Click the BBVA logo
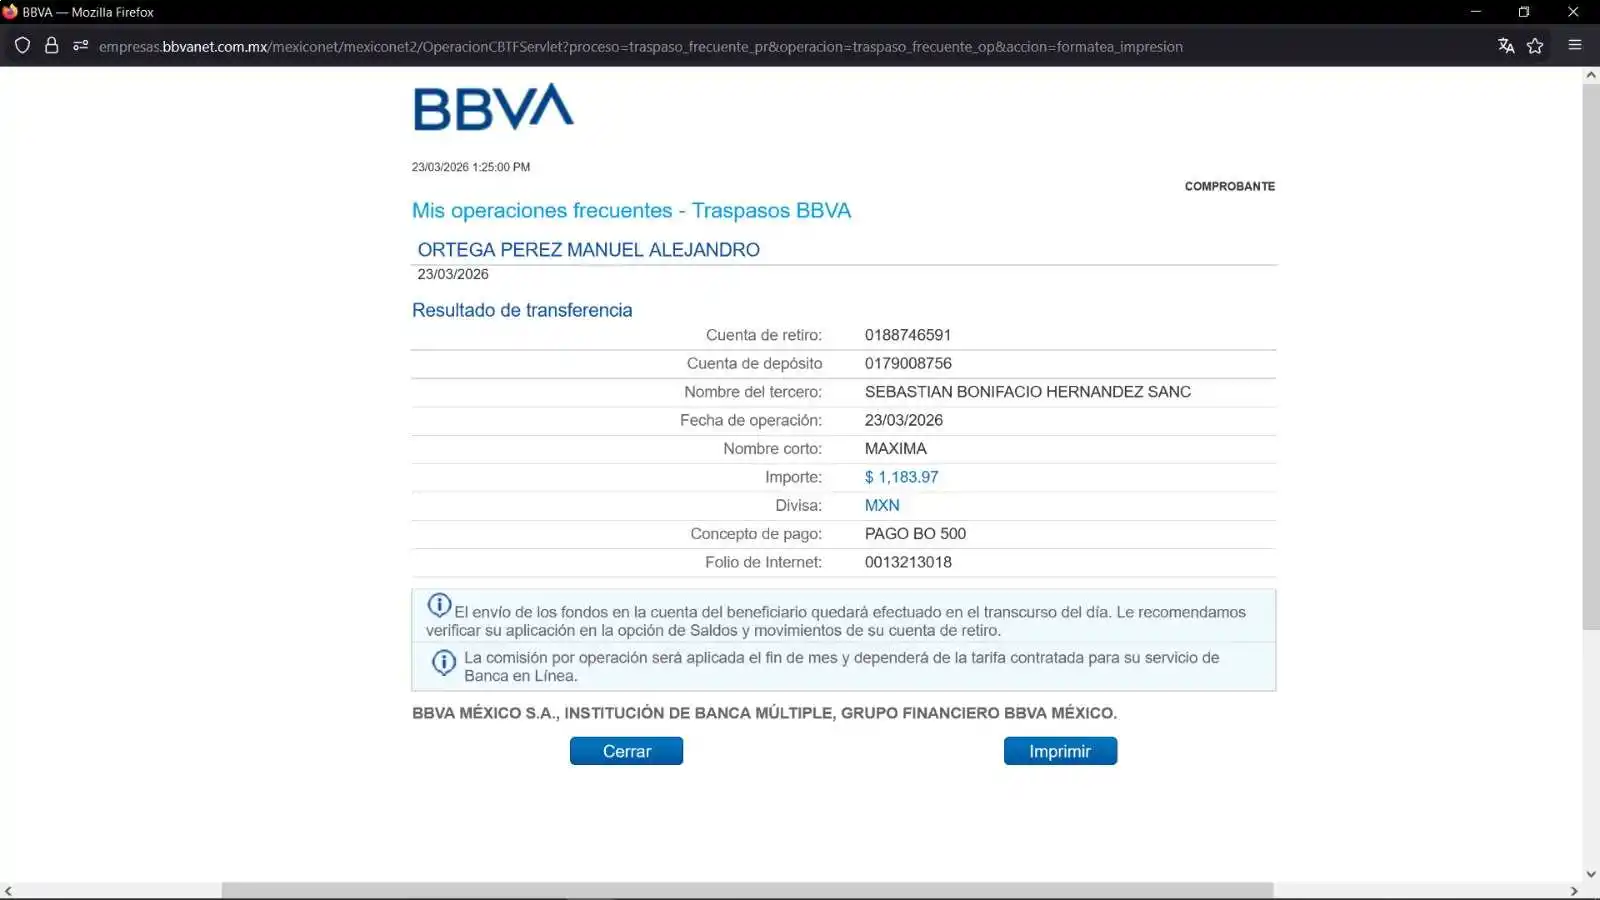The image size is (1600, 900). pyautogui.click(x=493, y=108)
